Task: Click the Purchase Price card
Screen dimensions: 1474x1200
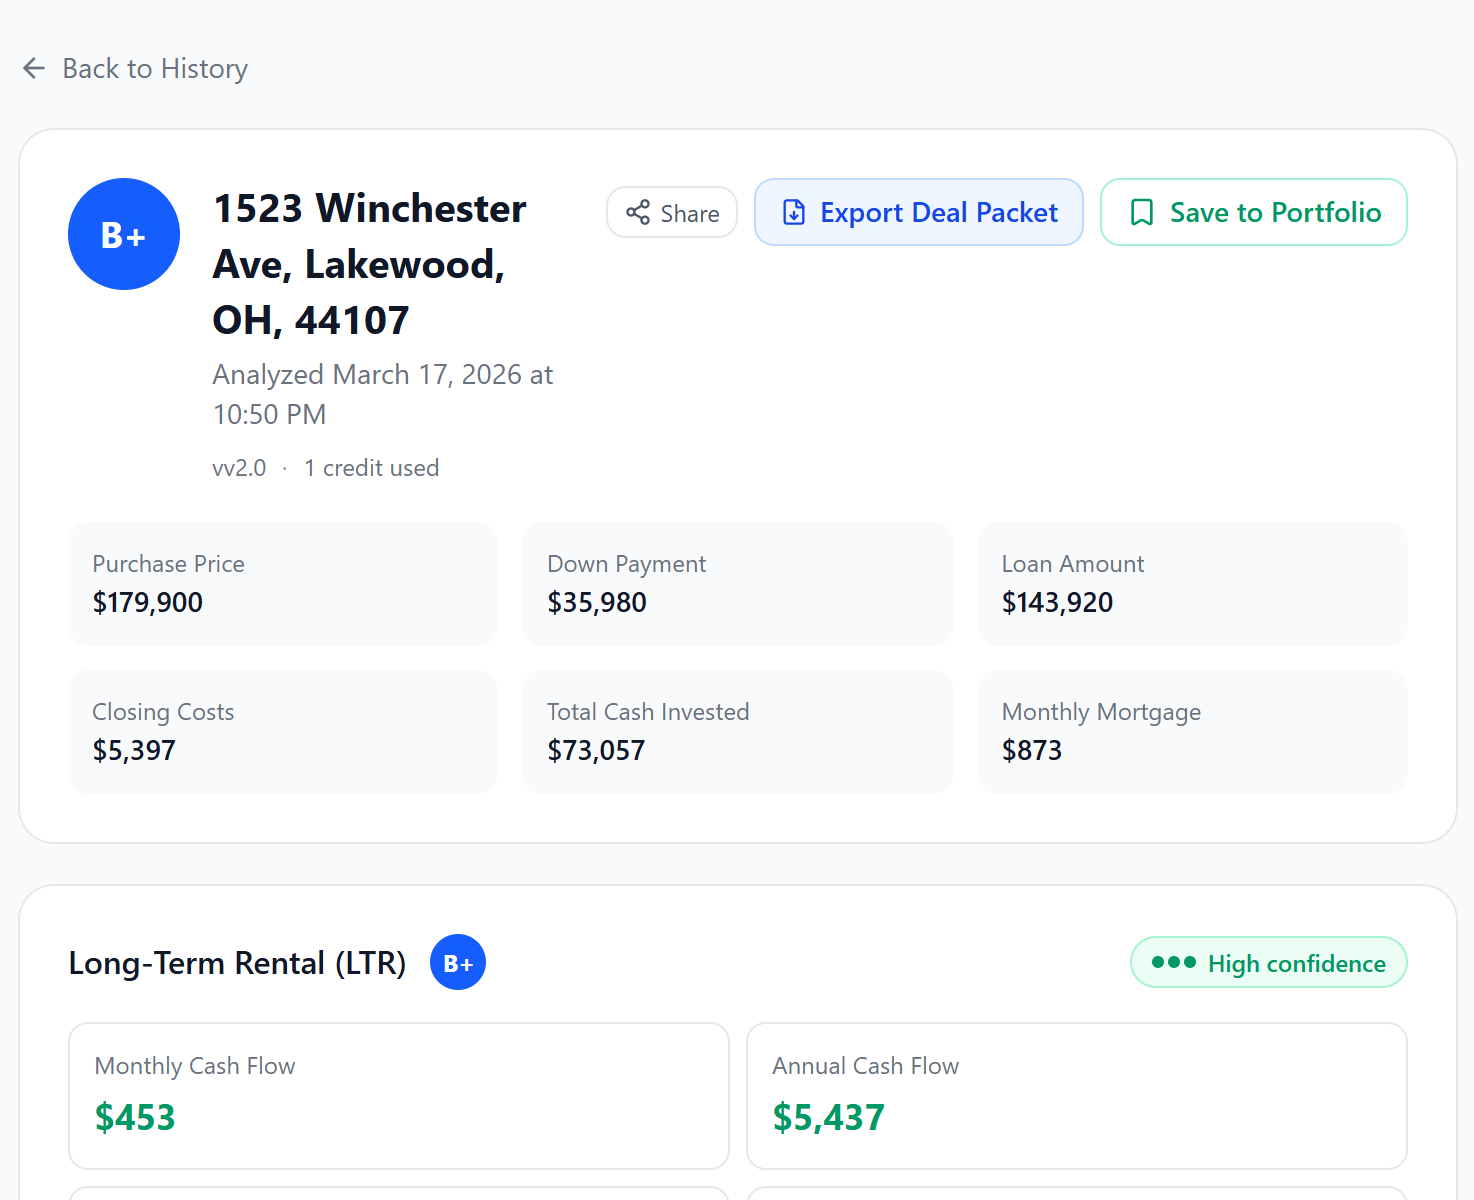Action: click(x=283, y=583)
